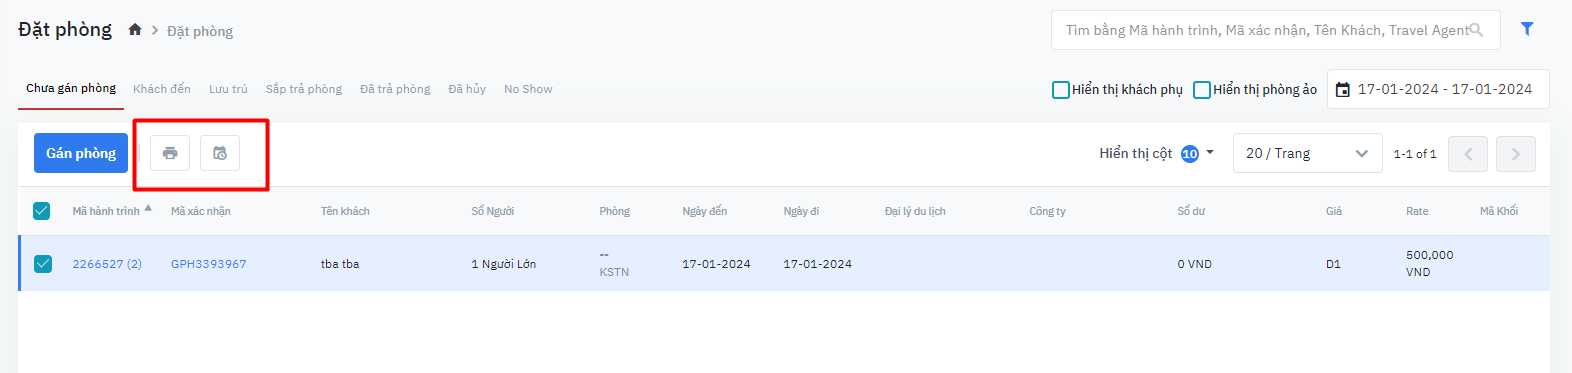Click the printer icon button
The width and height of the screenshot is (1572, 373).
170,153
